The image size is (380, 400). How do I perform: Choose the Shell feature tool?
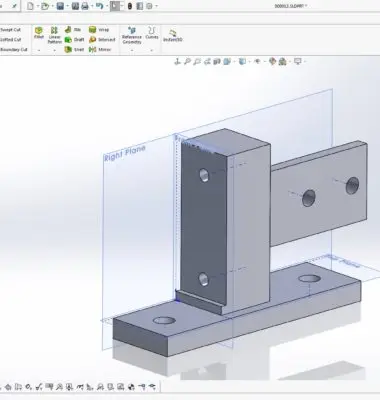74,49
